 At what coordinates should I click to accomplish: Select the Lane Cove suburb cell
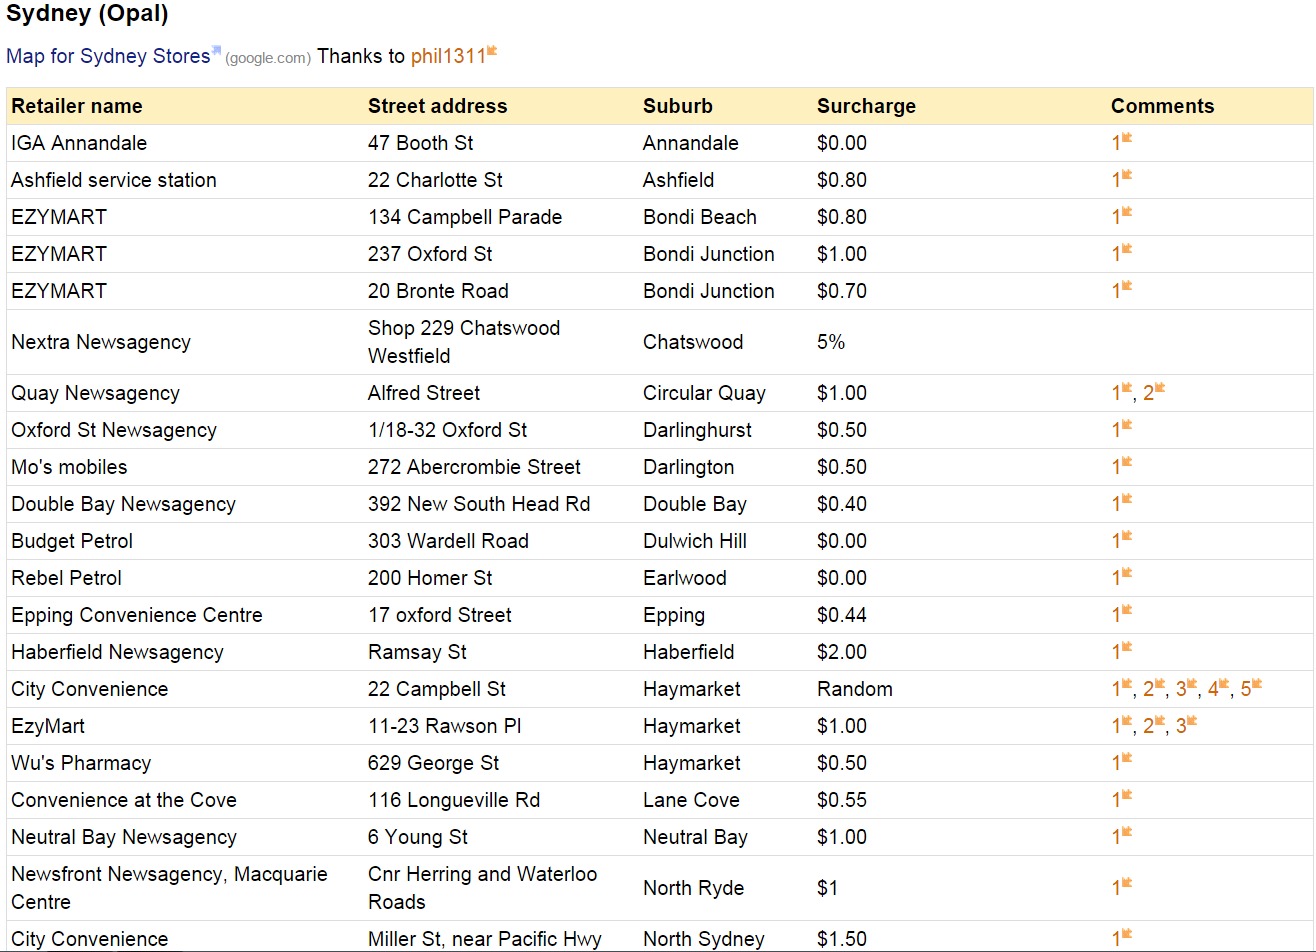pos(691,800)
